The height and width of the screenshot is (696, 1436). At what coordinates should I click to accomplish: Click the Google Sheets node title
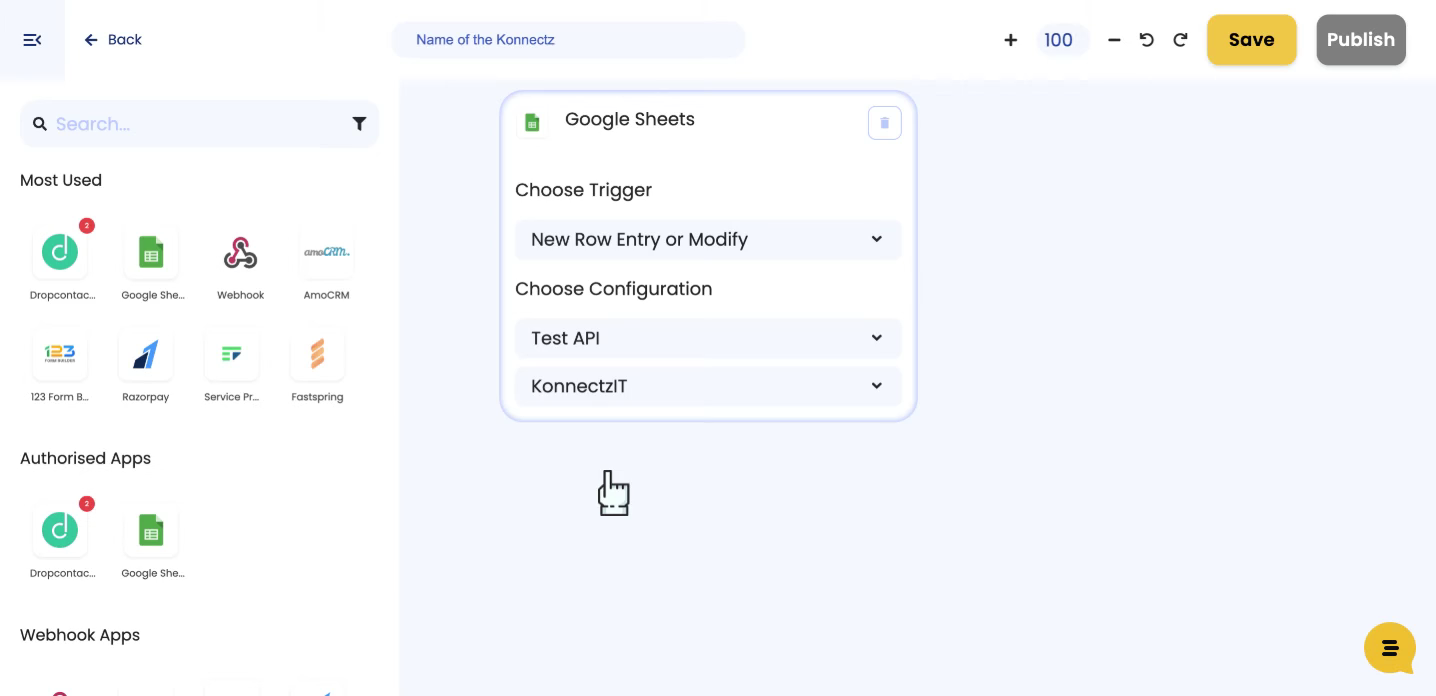click(x=630, y=119)
